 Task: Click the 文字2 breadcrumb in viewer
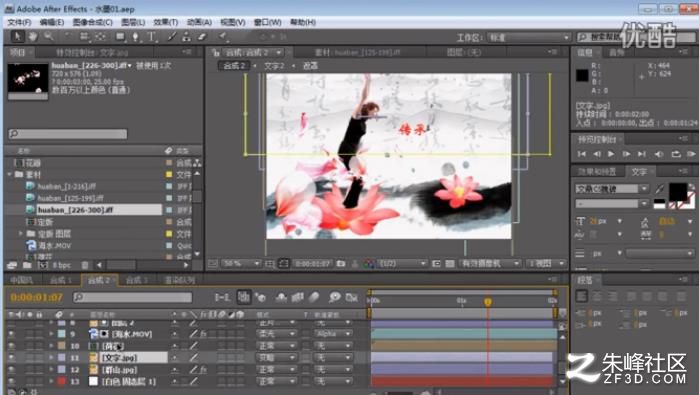(274, 66)
